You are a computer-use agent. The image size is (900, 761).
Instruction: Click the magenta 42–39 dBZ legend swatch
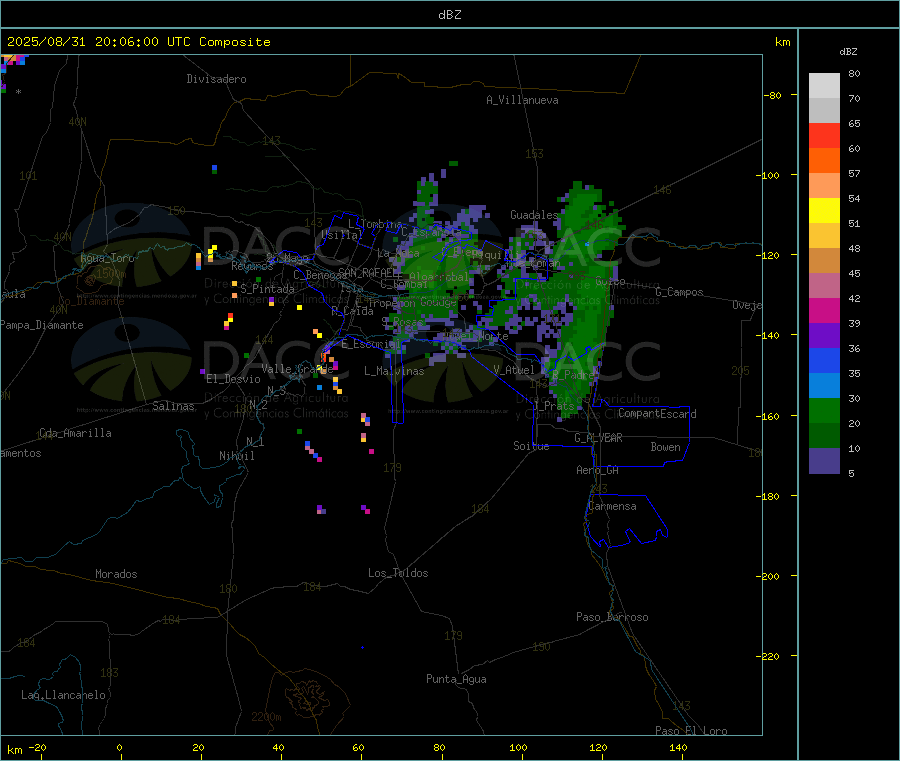click(x=824, y=310)
